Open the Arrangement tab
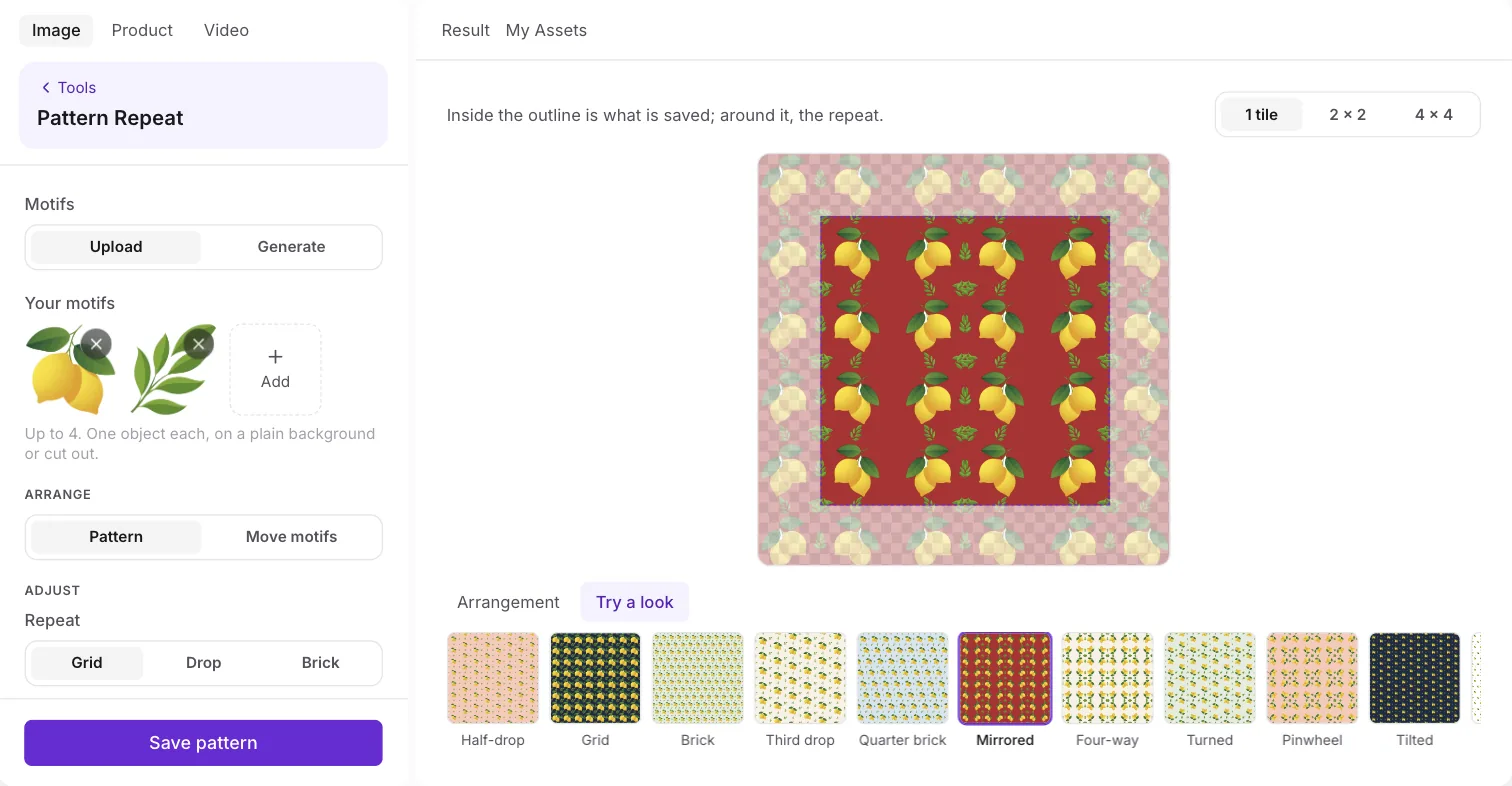The height and width of the screenshot is (786, 1512). click(x=508, y=602)
